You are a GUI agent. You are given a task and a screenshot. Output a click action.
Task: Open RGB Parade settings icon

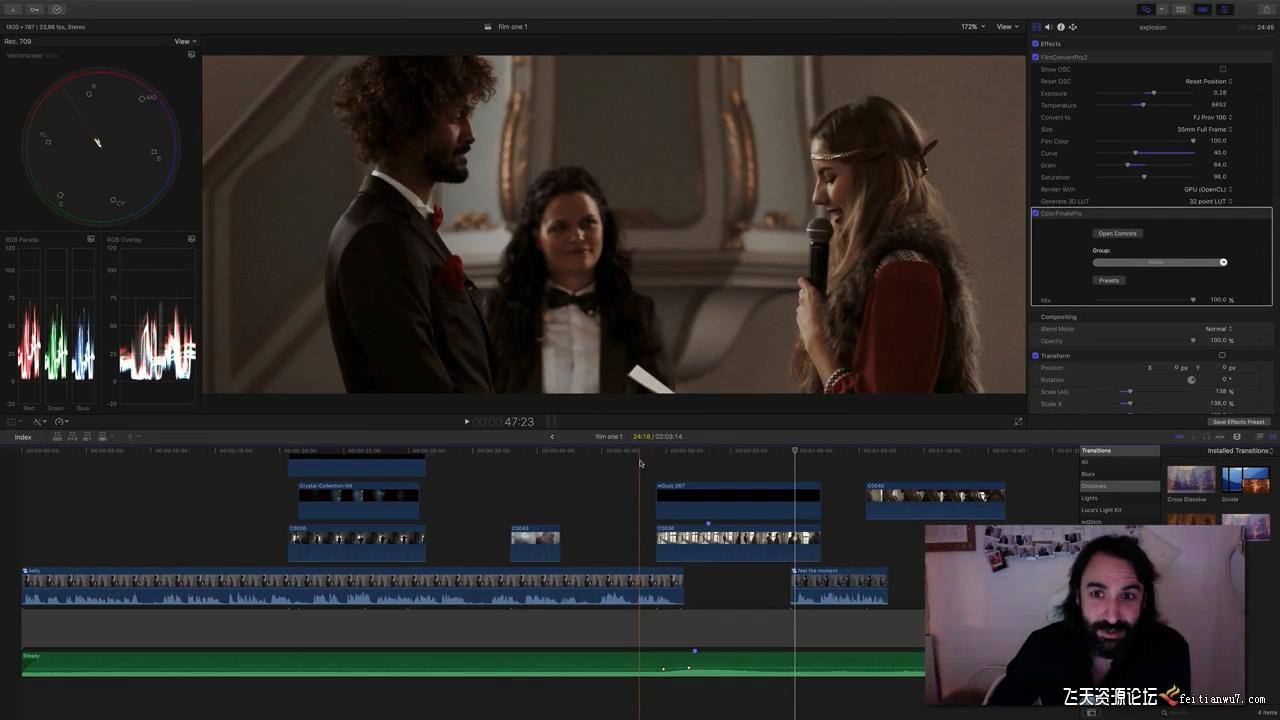(x=91, y=239)
